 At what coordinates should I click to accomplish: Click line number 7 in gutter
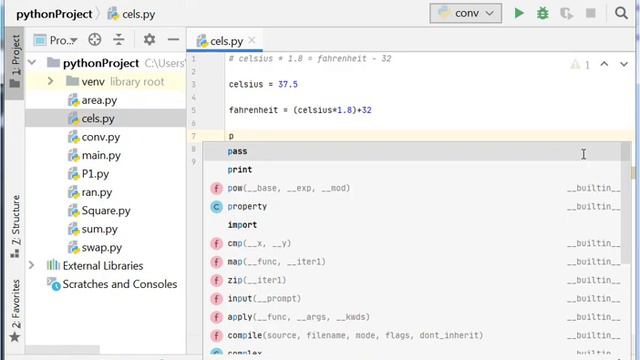[x=193, y=136]
